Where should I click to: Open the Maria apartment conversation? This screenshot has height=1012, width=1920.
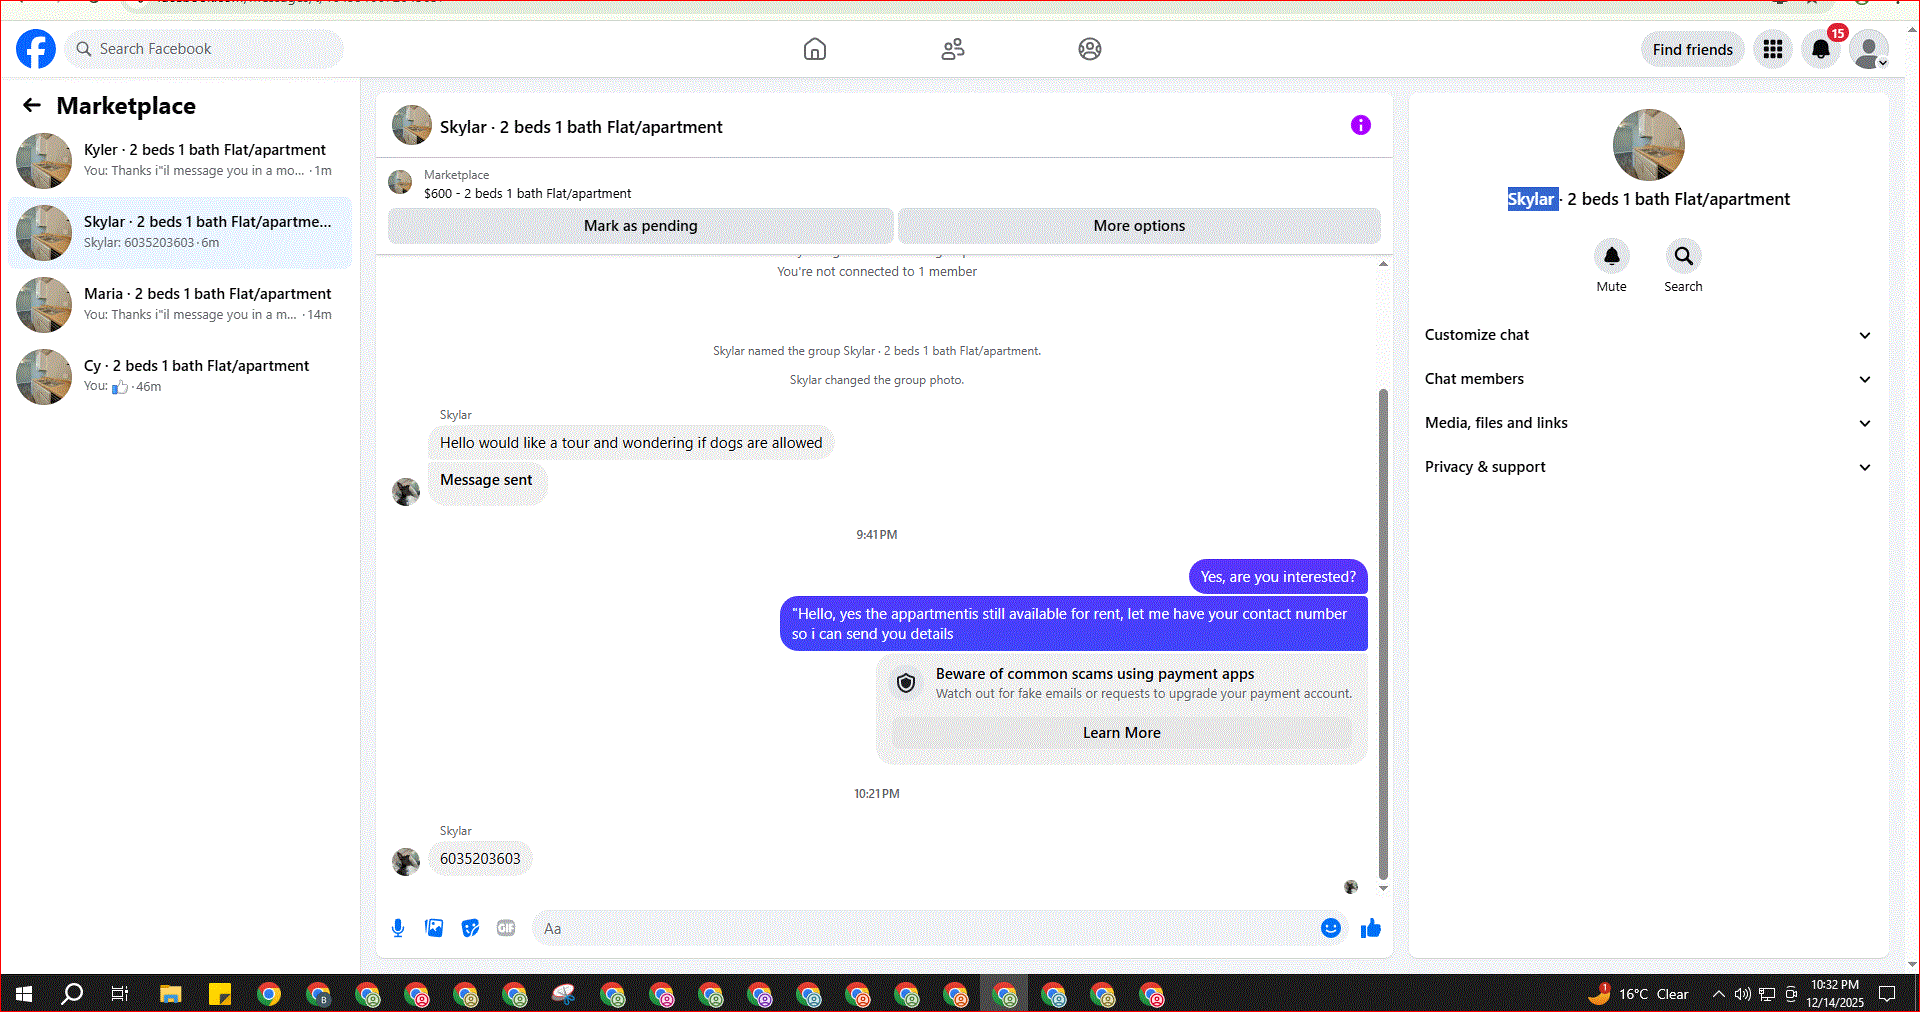coord(180,305)
